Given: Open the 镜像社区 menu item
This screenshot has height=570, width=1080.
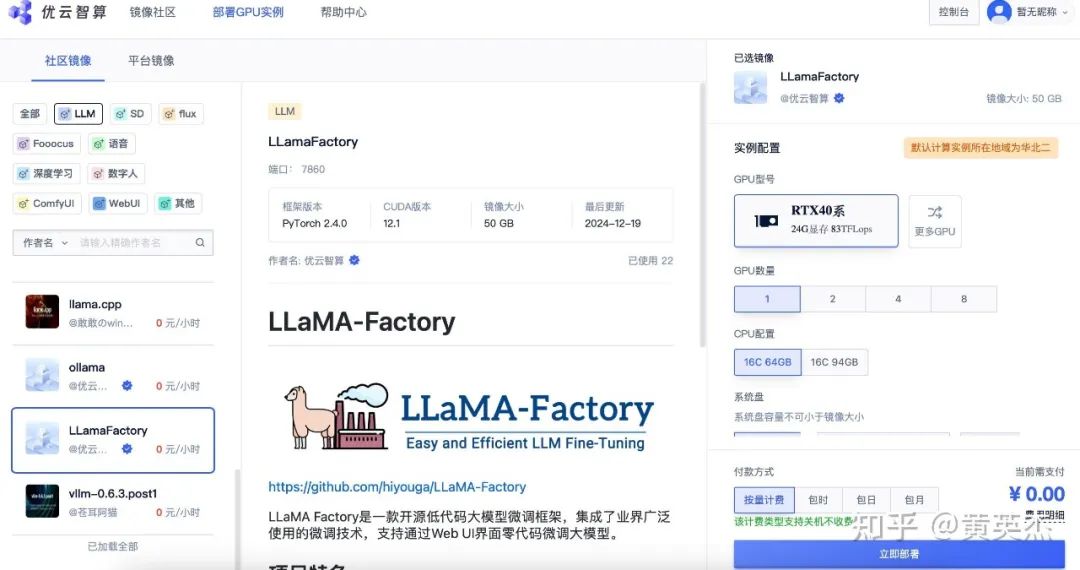Looking at the screenshot, I should [152, 12].
